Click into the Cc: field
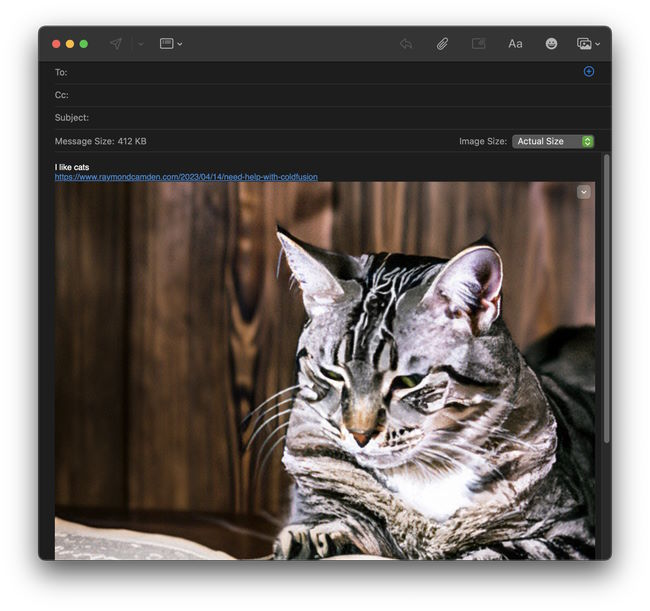The height and width of the screenshot is (611, 650). 320,95
